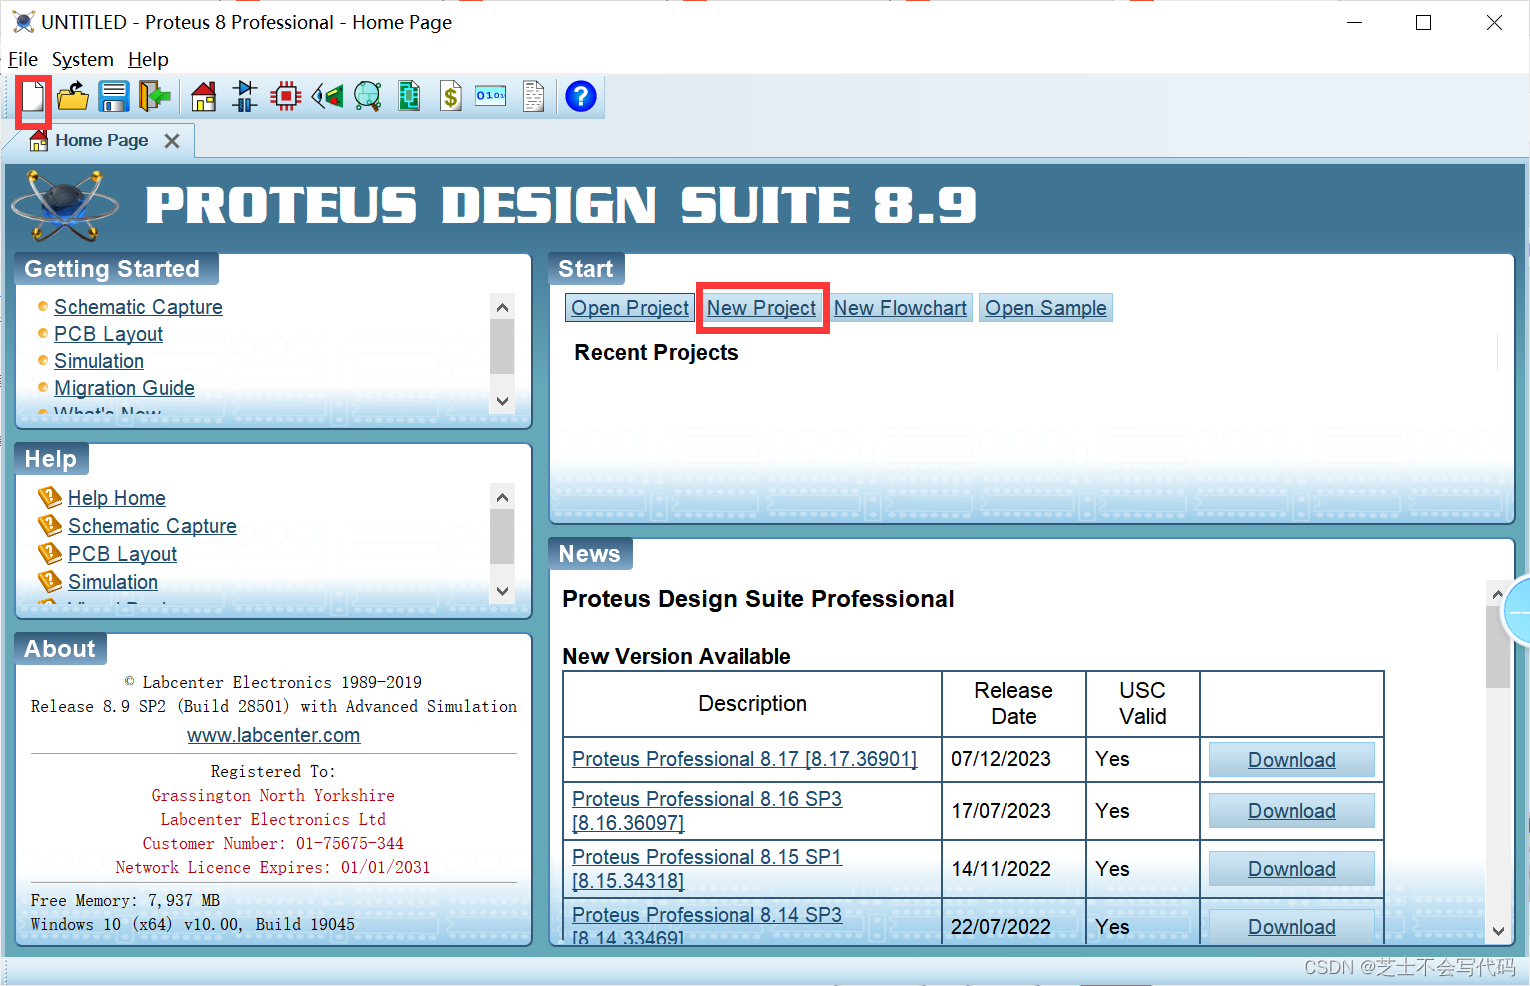This screenshot has height=986, width=1530.
Task: Open Proteus Professional 8.16 SP3 link
Action: 707,811
